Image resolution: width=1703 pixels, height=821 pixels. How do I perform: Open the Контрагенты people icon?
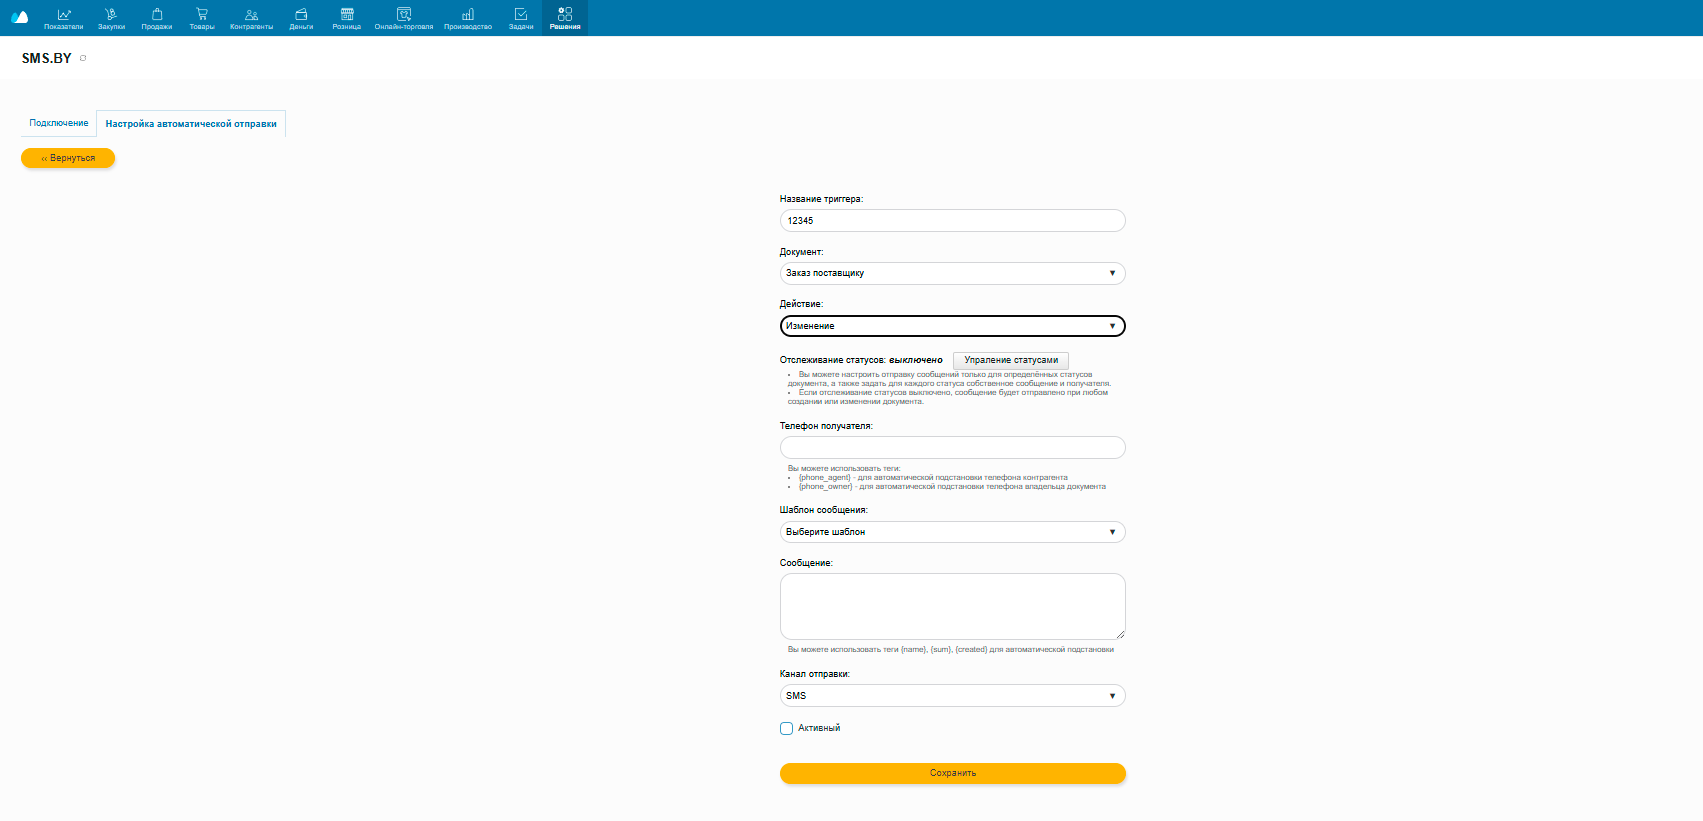tap(251, 14)
